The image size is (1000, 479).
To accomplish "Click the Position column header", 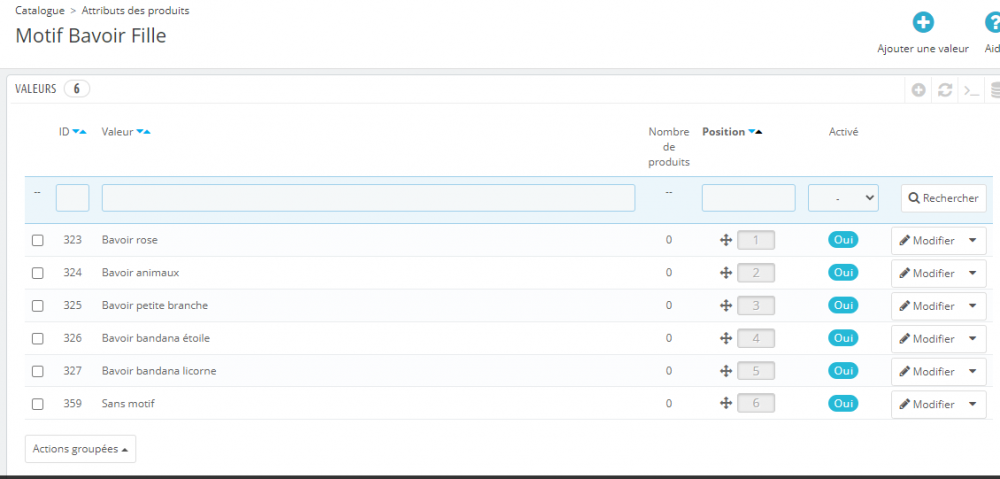I will (724, 131).
